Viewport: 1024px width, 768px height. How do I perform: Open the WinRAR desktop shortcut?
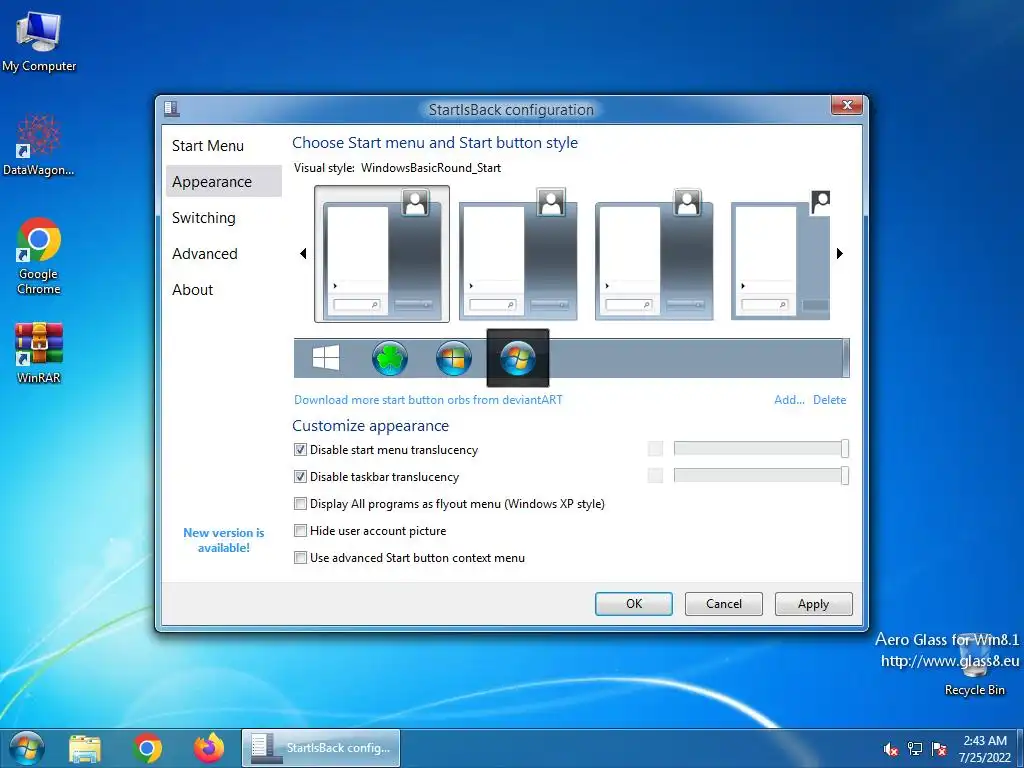(x=39, y=352)
